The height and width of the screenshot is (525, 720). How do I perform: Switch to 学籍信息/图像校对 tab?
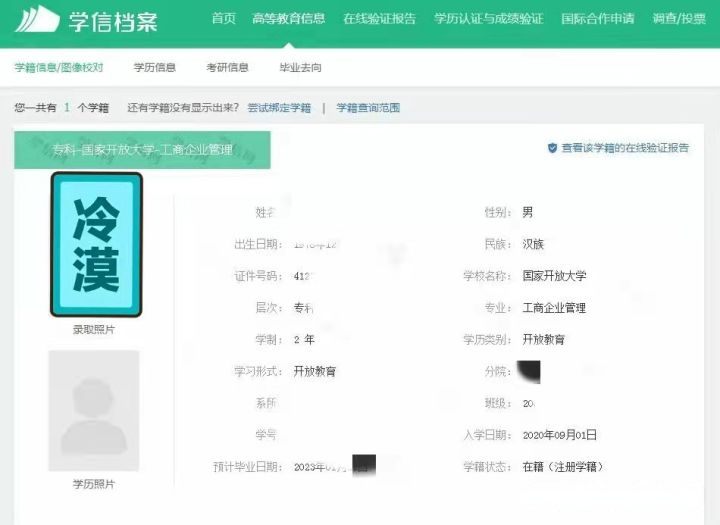tap(59, 68)
